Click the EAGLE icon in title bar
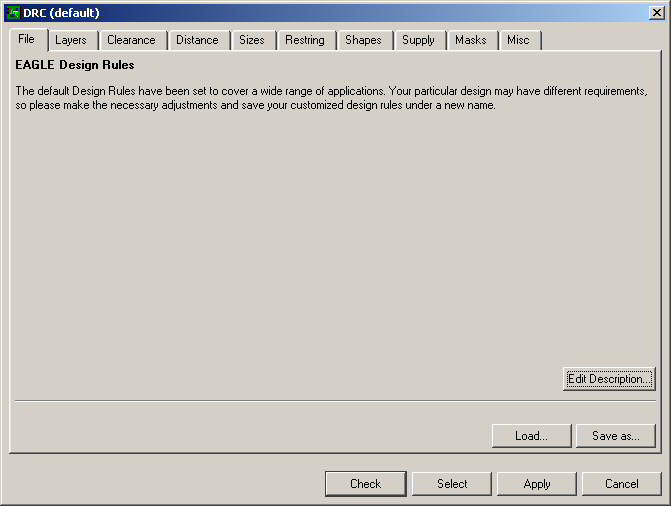 (x=13, y=13)
